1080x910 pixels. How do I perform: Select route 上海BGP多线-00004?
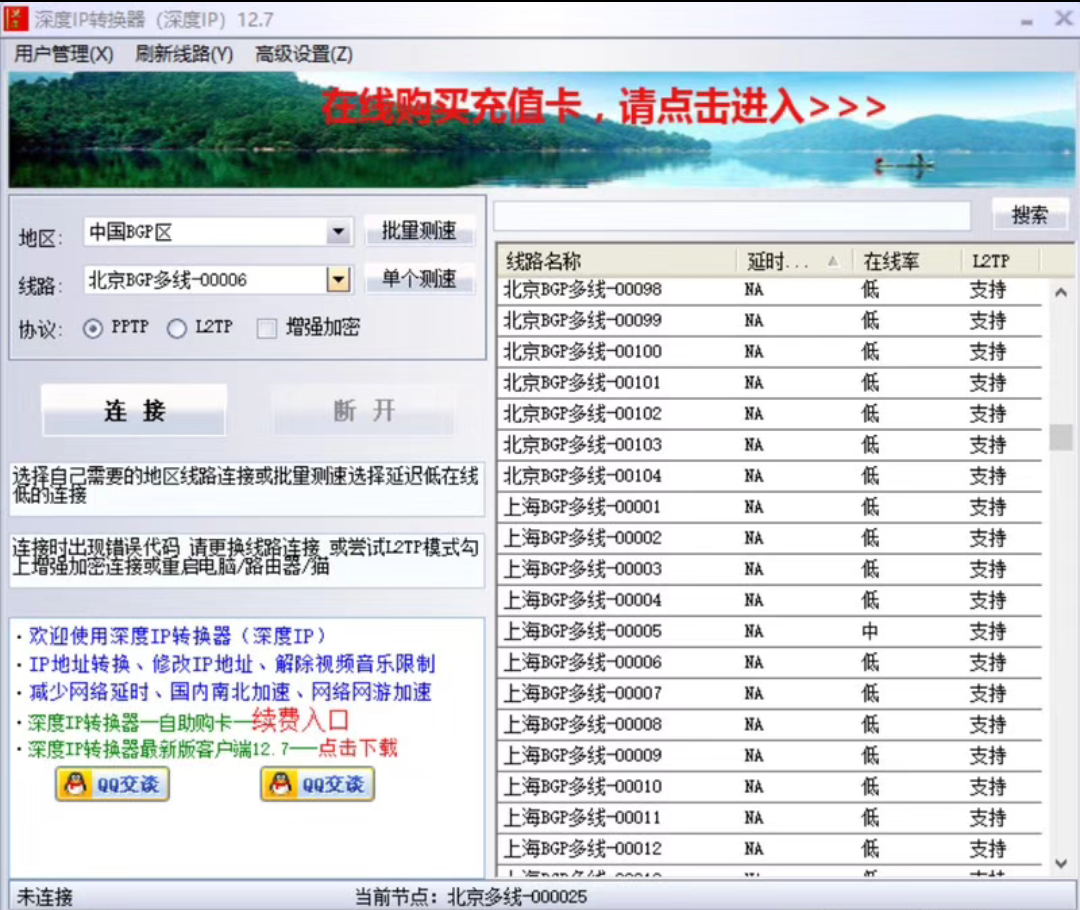click(x=769, y=600)
